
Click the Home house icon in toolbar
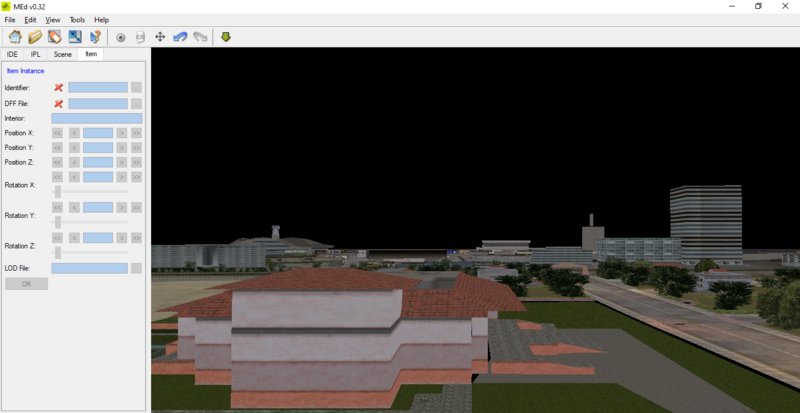pyautogui.click(x=15, y=37)
